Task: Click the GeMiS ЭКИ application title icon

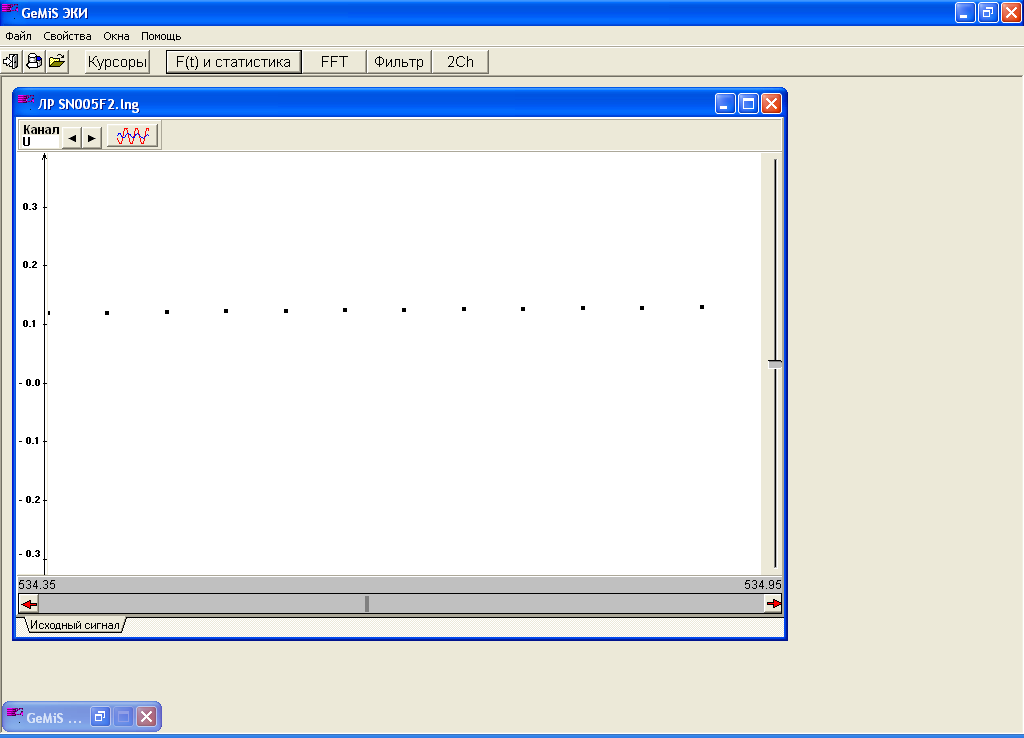Action: click(x=10, y=11)
